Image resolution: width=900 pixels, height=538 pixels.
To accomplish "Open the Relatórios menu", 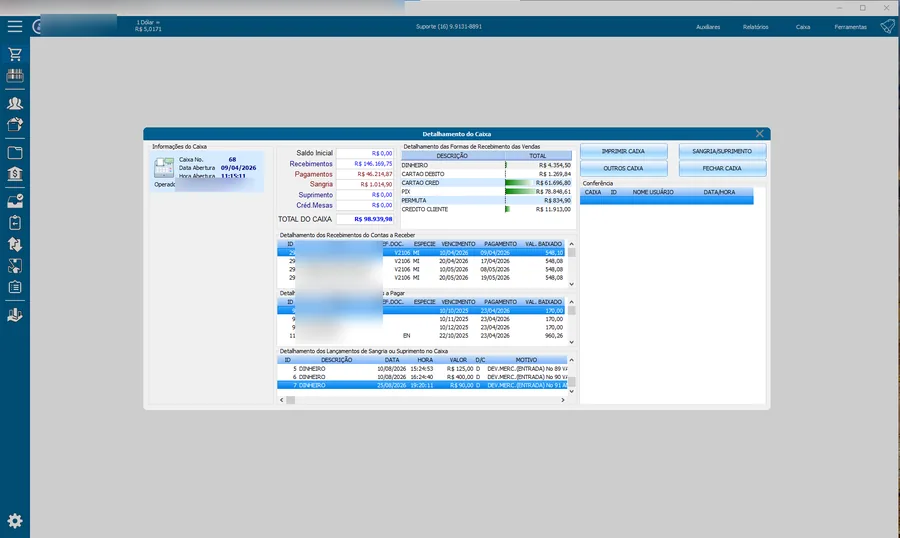I will tap(755, 27).
